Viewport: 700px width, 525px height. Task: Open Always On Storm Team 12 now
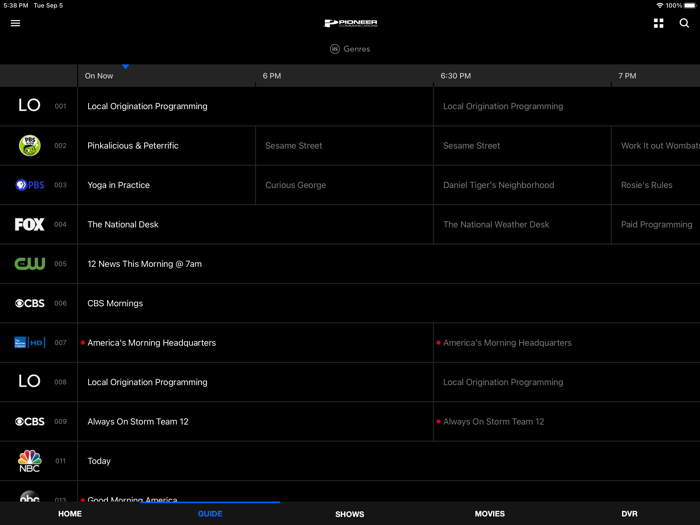[255, 421]
